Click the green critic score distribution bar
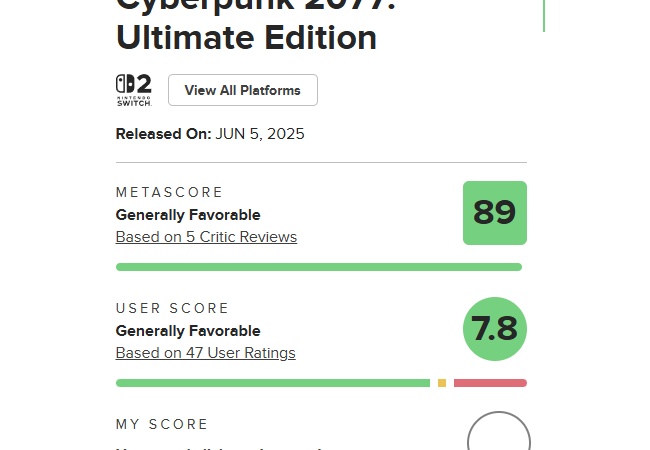The width and height of the screenshot is (650, 450). tap(318, 267)
